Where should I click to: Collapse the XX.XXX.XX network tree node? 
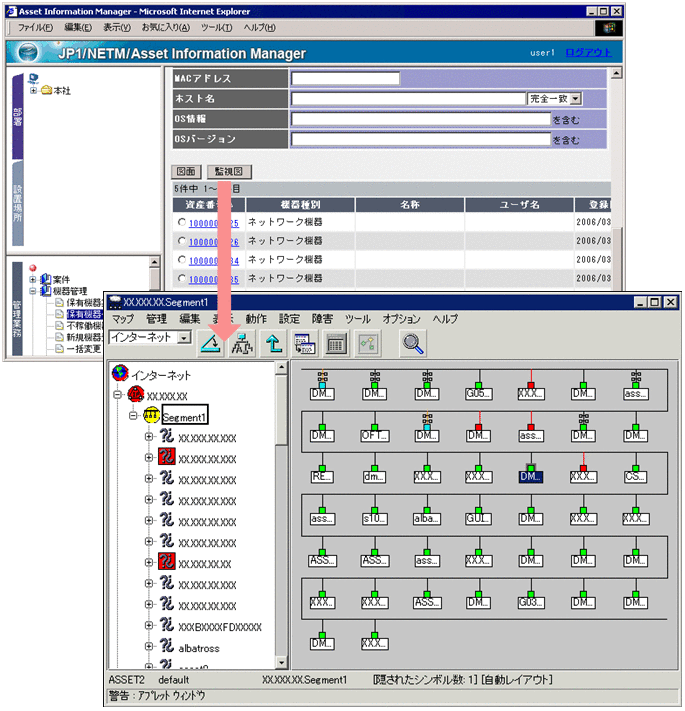[117, 394]
